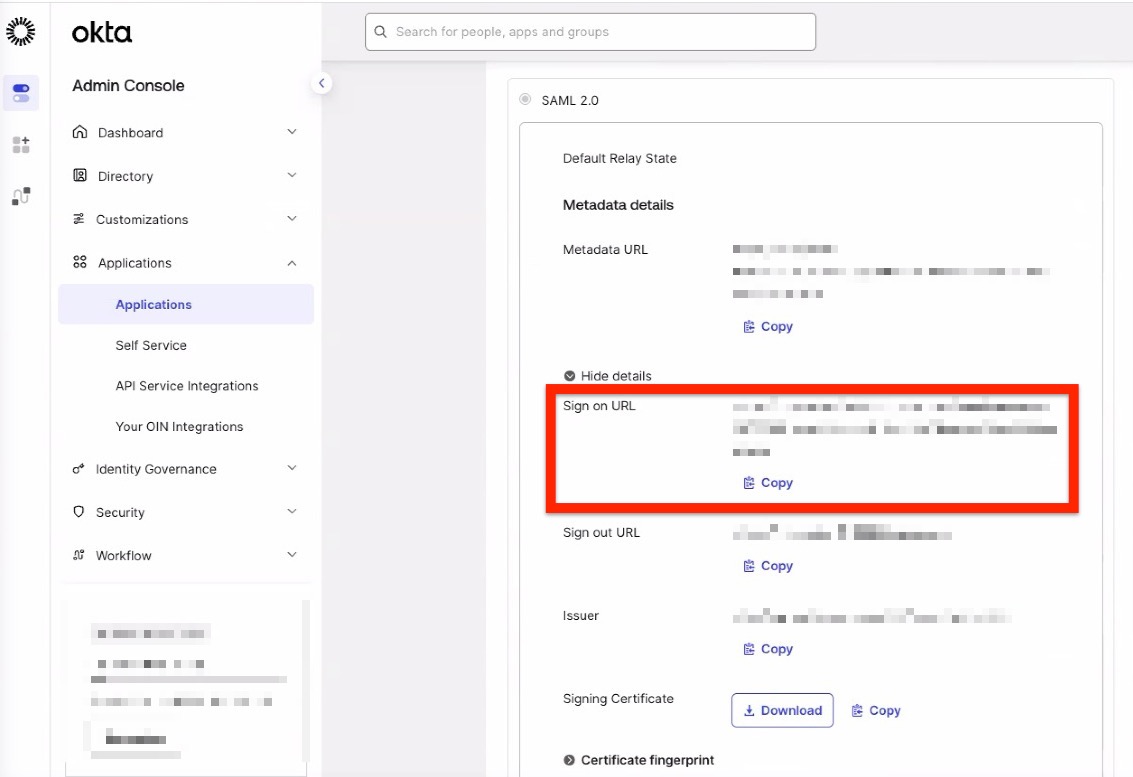Click clipboard icon under Sign on URL
This screenshot has height=777, width=1133.
point(749,483)
